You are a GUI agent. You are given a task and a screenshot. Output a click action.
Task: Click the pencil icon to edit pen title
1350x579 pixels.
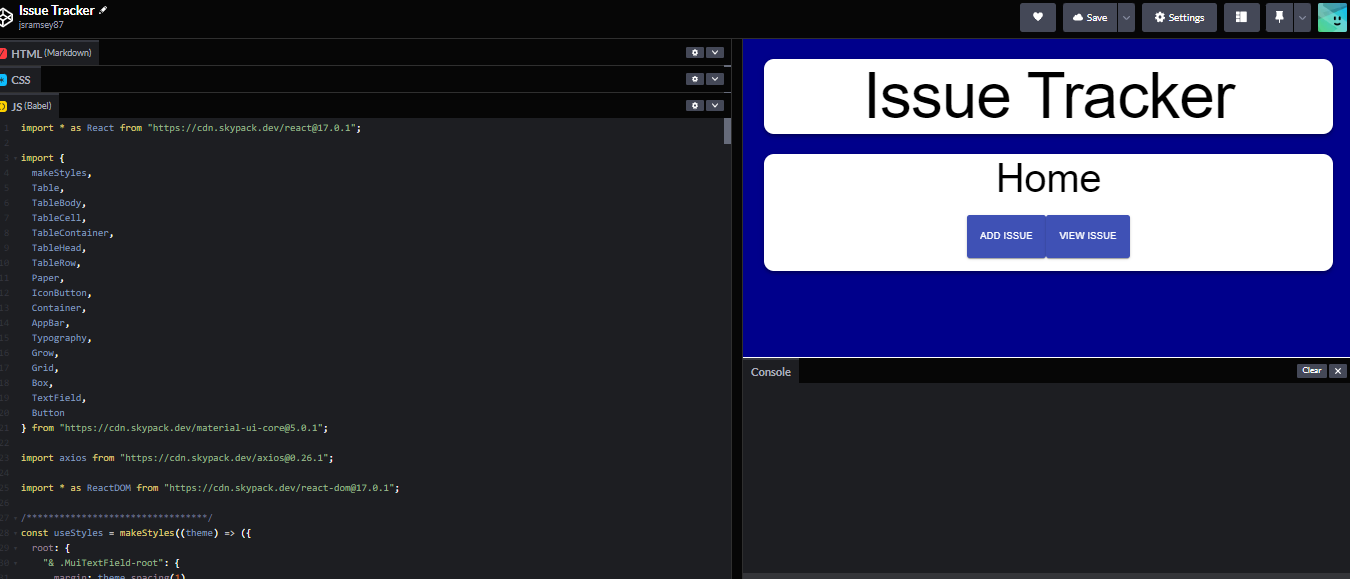point(103,9)
